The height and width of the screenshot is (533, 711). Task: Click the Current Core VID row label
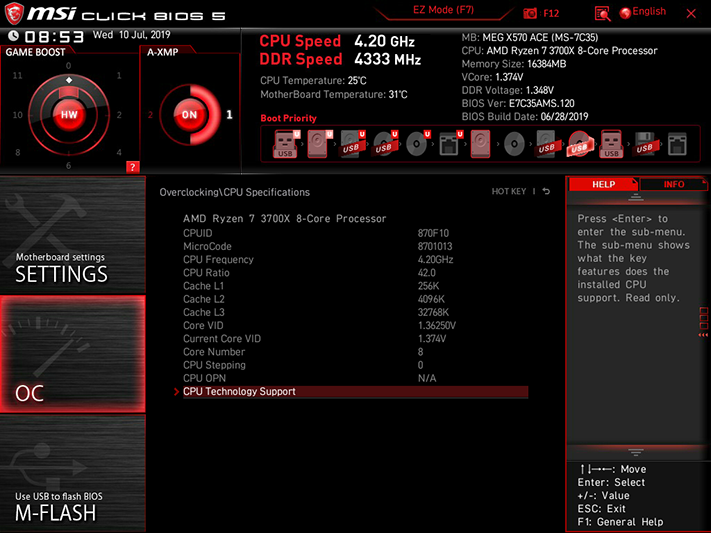click(x=222, y=338)
